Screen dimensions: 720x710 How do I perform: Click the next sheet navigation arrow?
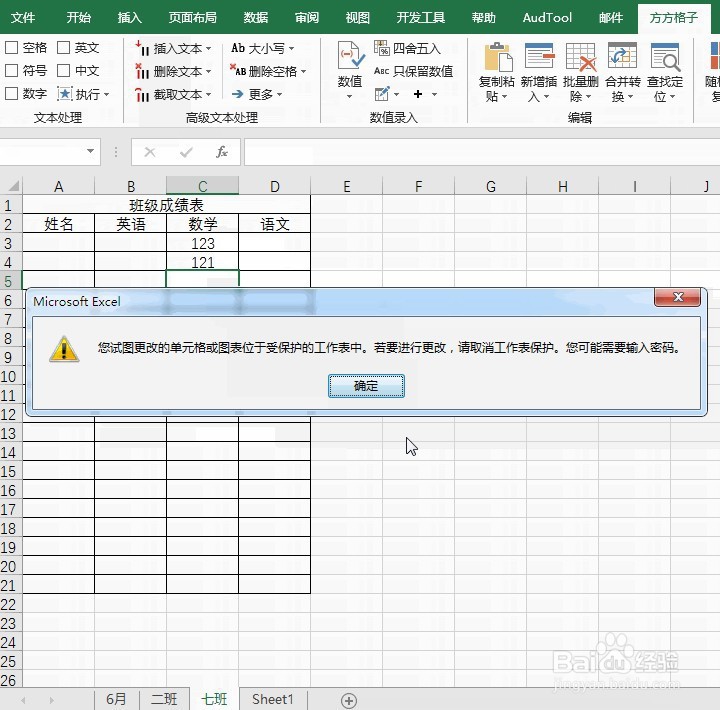pos(51,700)
